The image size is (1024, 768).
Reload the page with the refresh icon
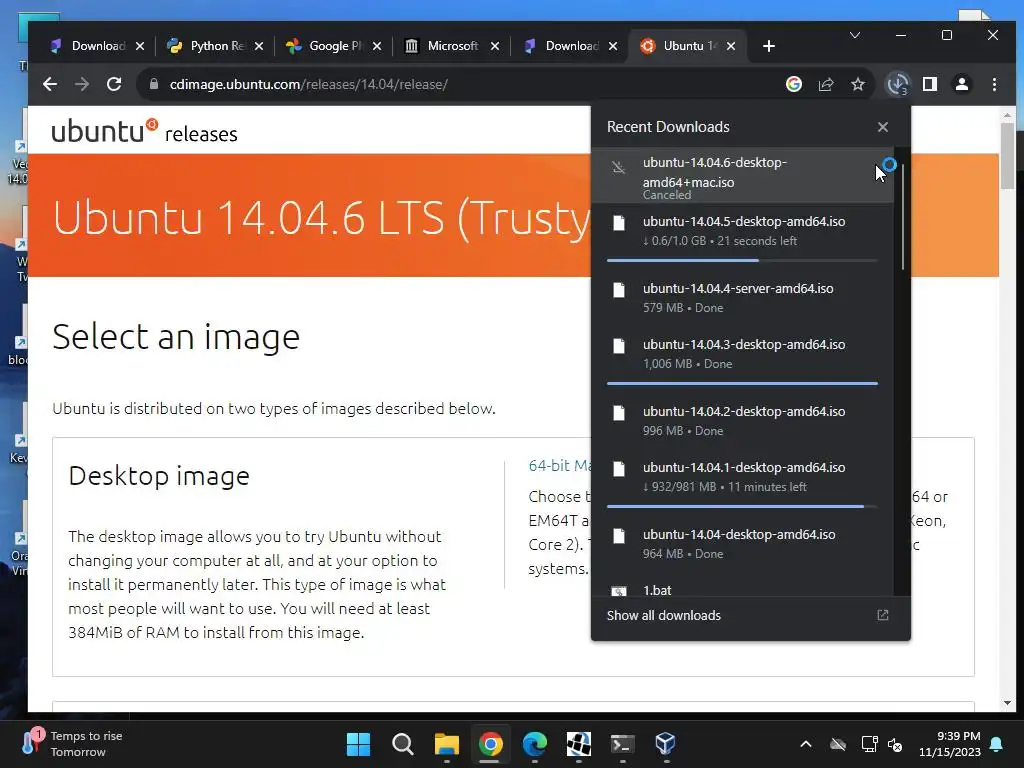coord(114,84)
